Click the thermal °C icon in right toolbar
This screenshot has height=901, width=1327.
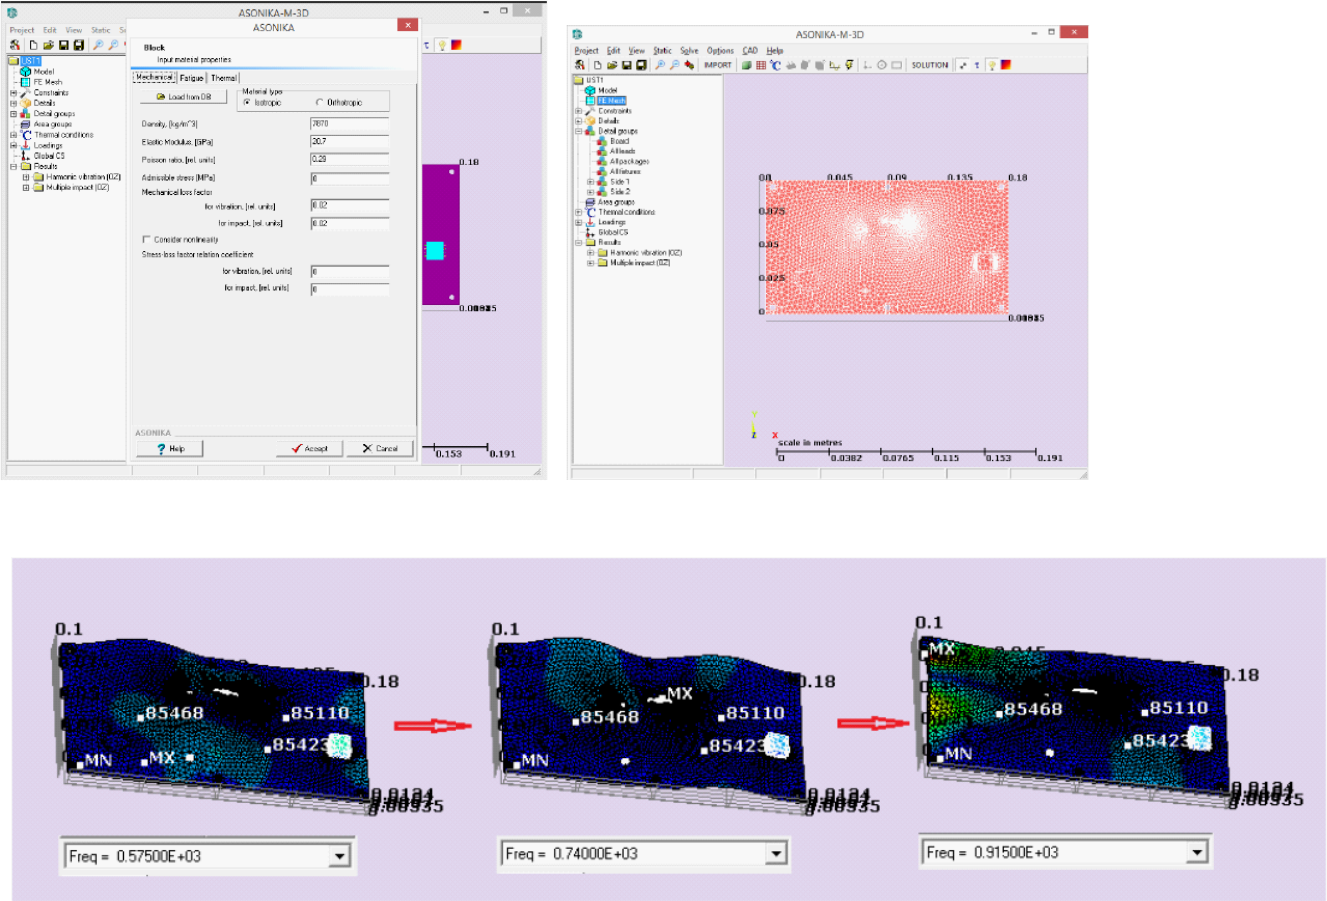[x=775, y=65]
